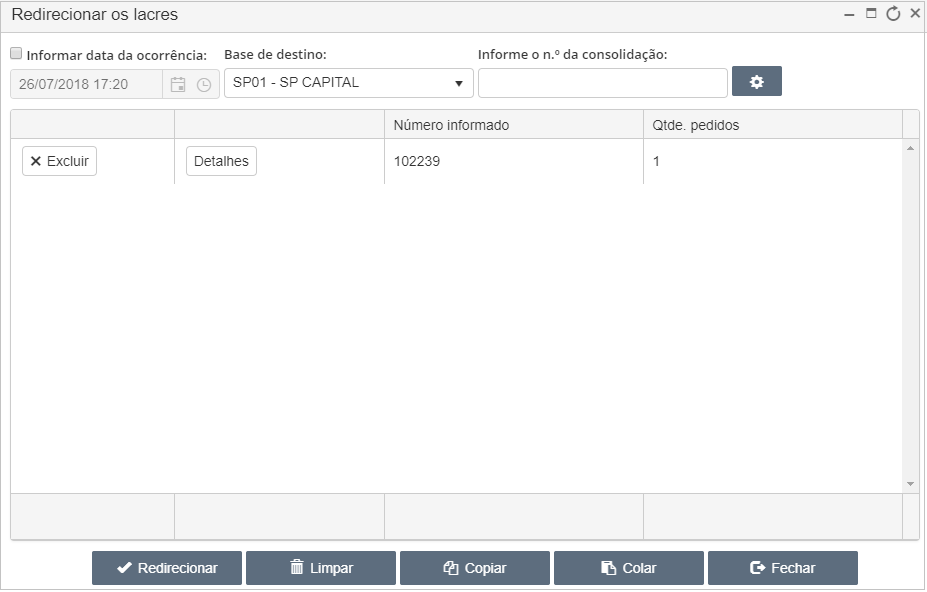This screenshot has height=592, width=927.
Task: Click the Limpar button
Action: pyautogui.click(x=321, y=568)
